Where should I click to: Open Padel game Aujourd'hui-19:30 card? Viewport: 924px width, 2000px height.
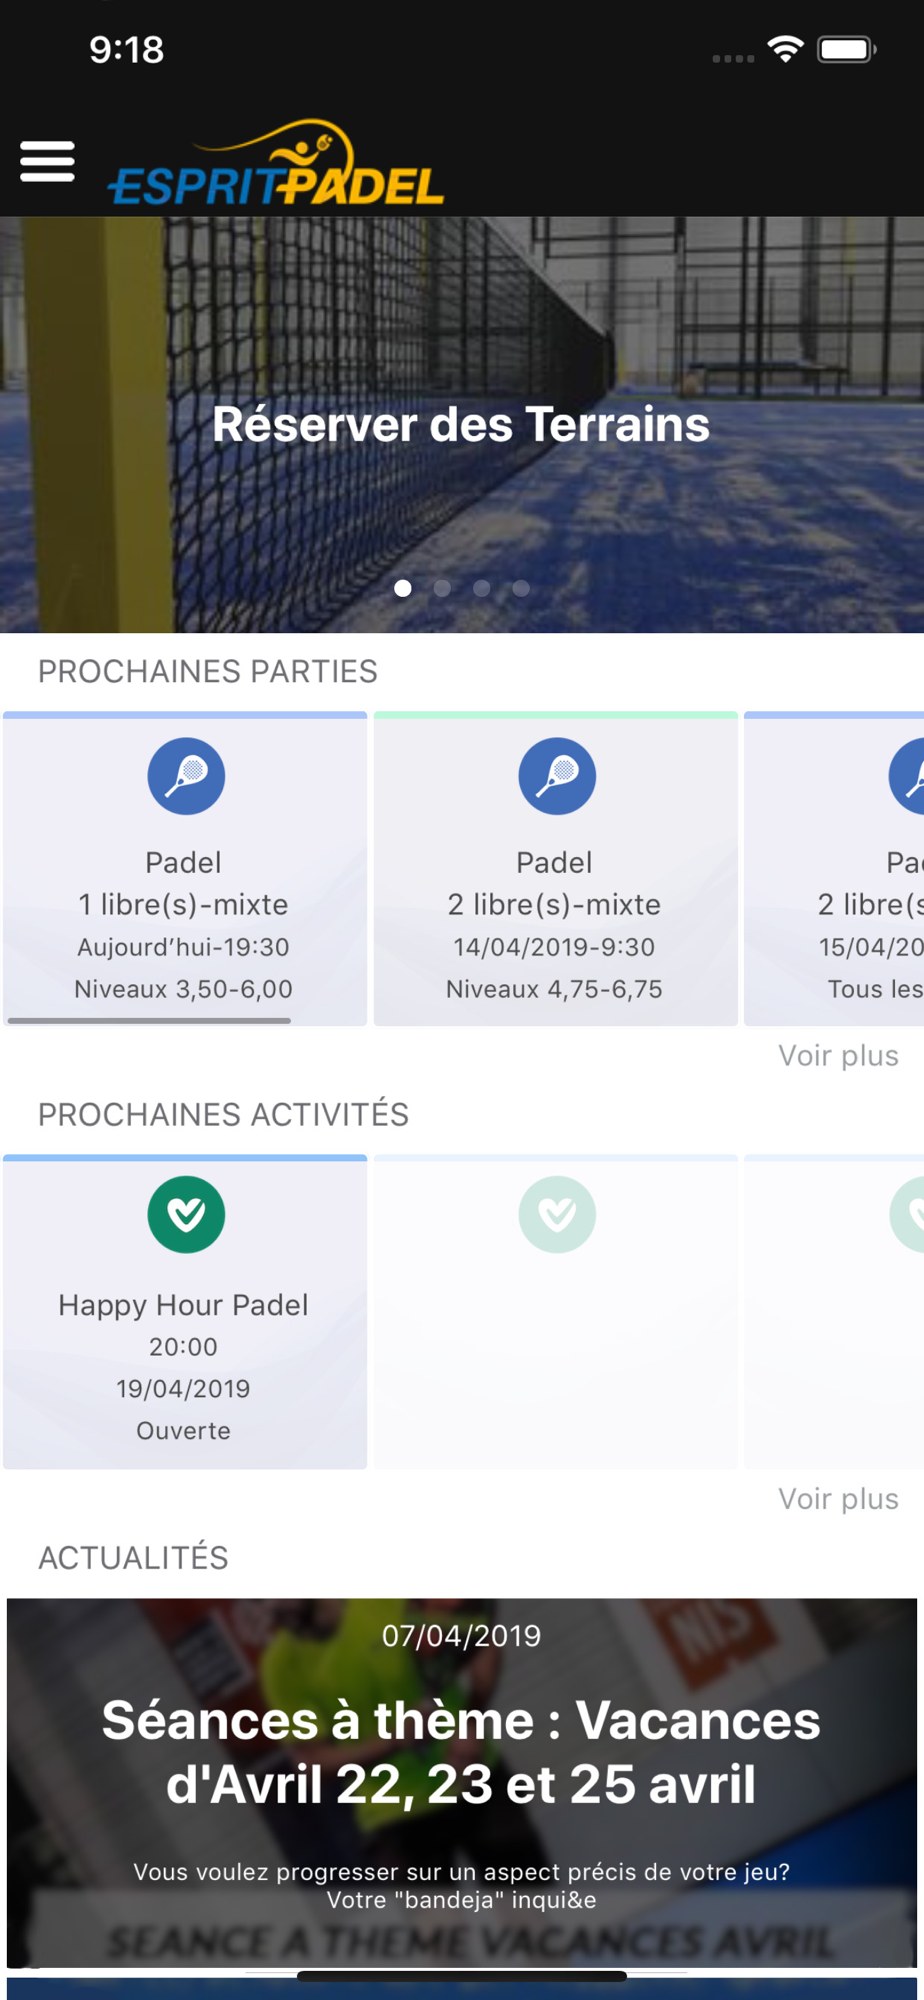185,868
